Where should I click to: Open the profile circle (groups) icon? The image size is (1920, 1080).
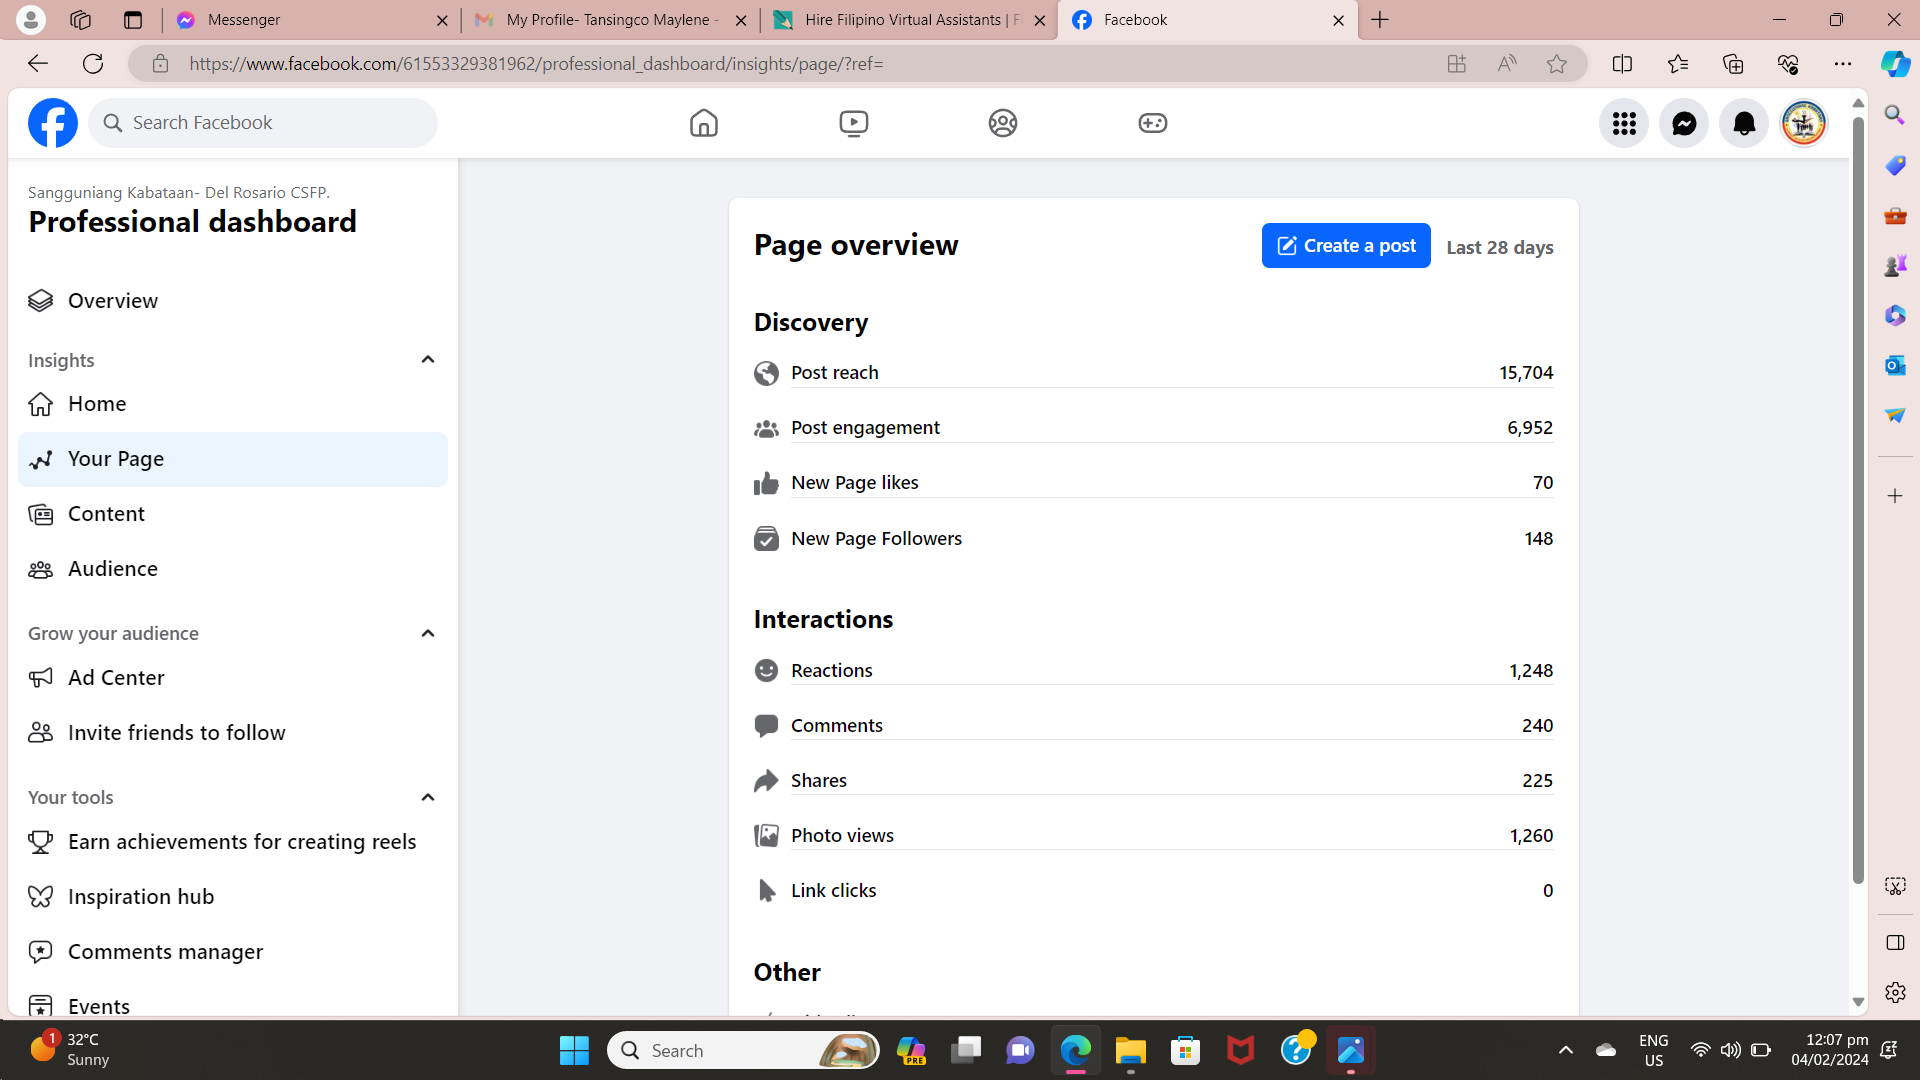point(1002,123)
